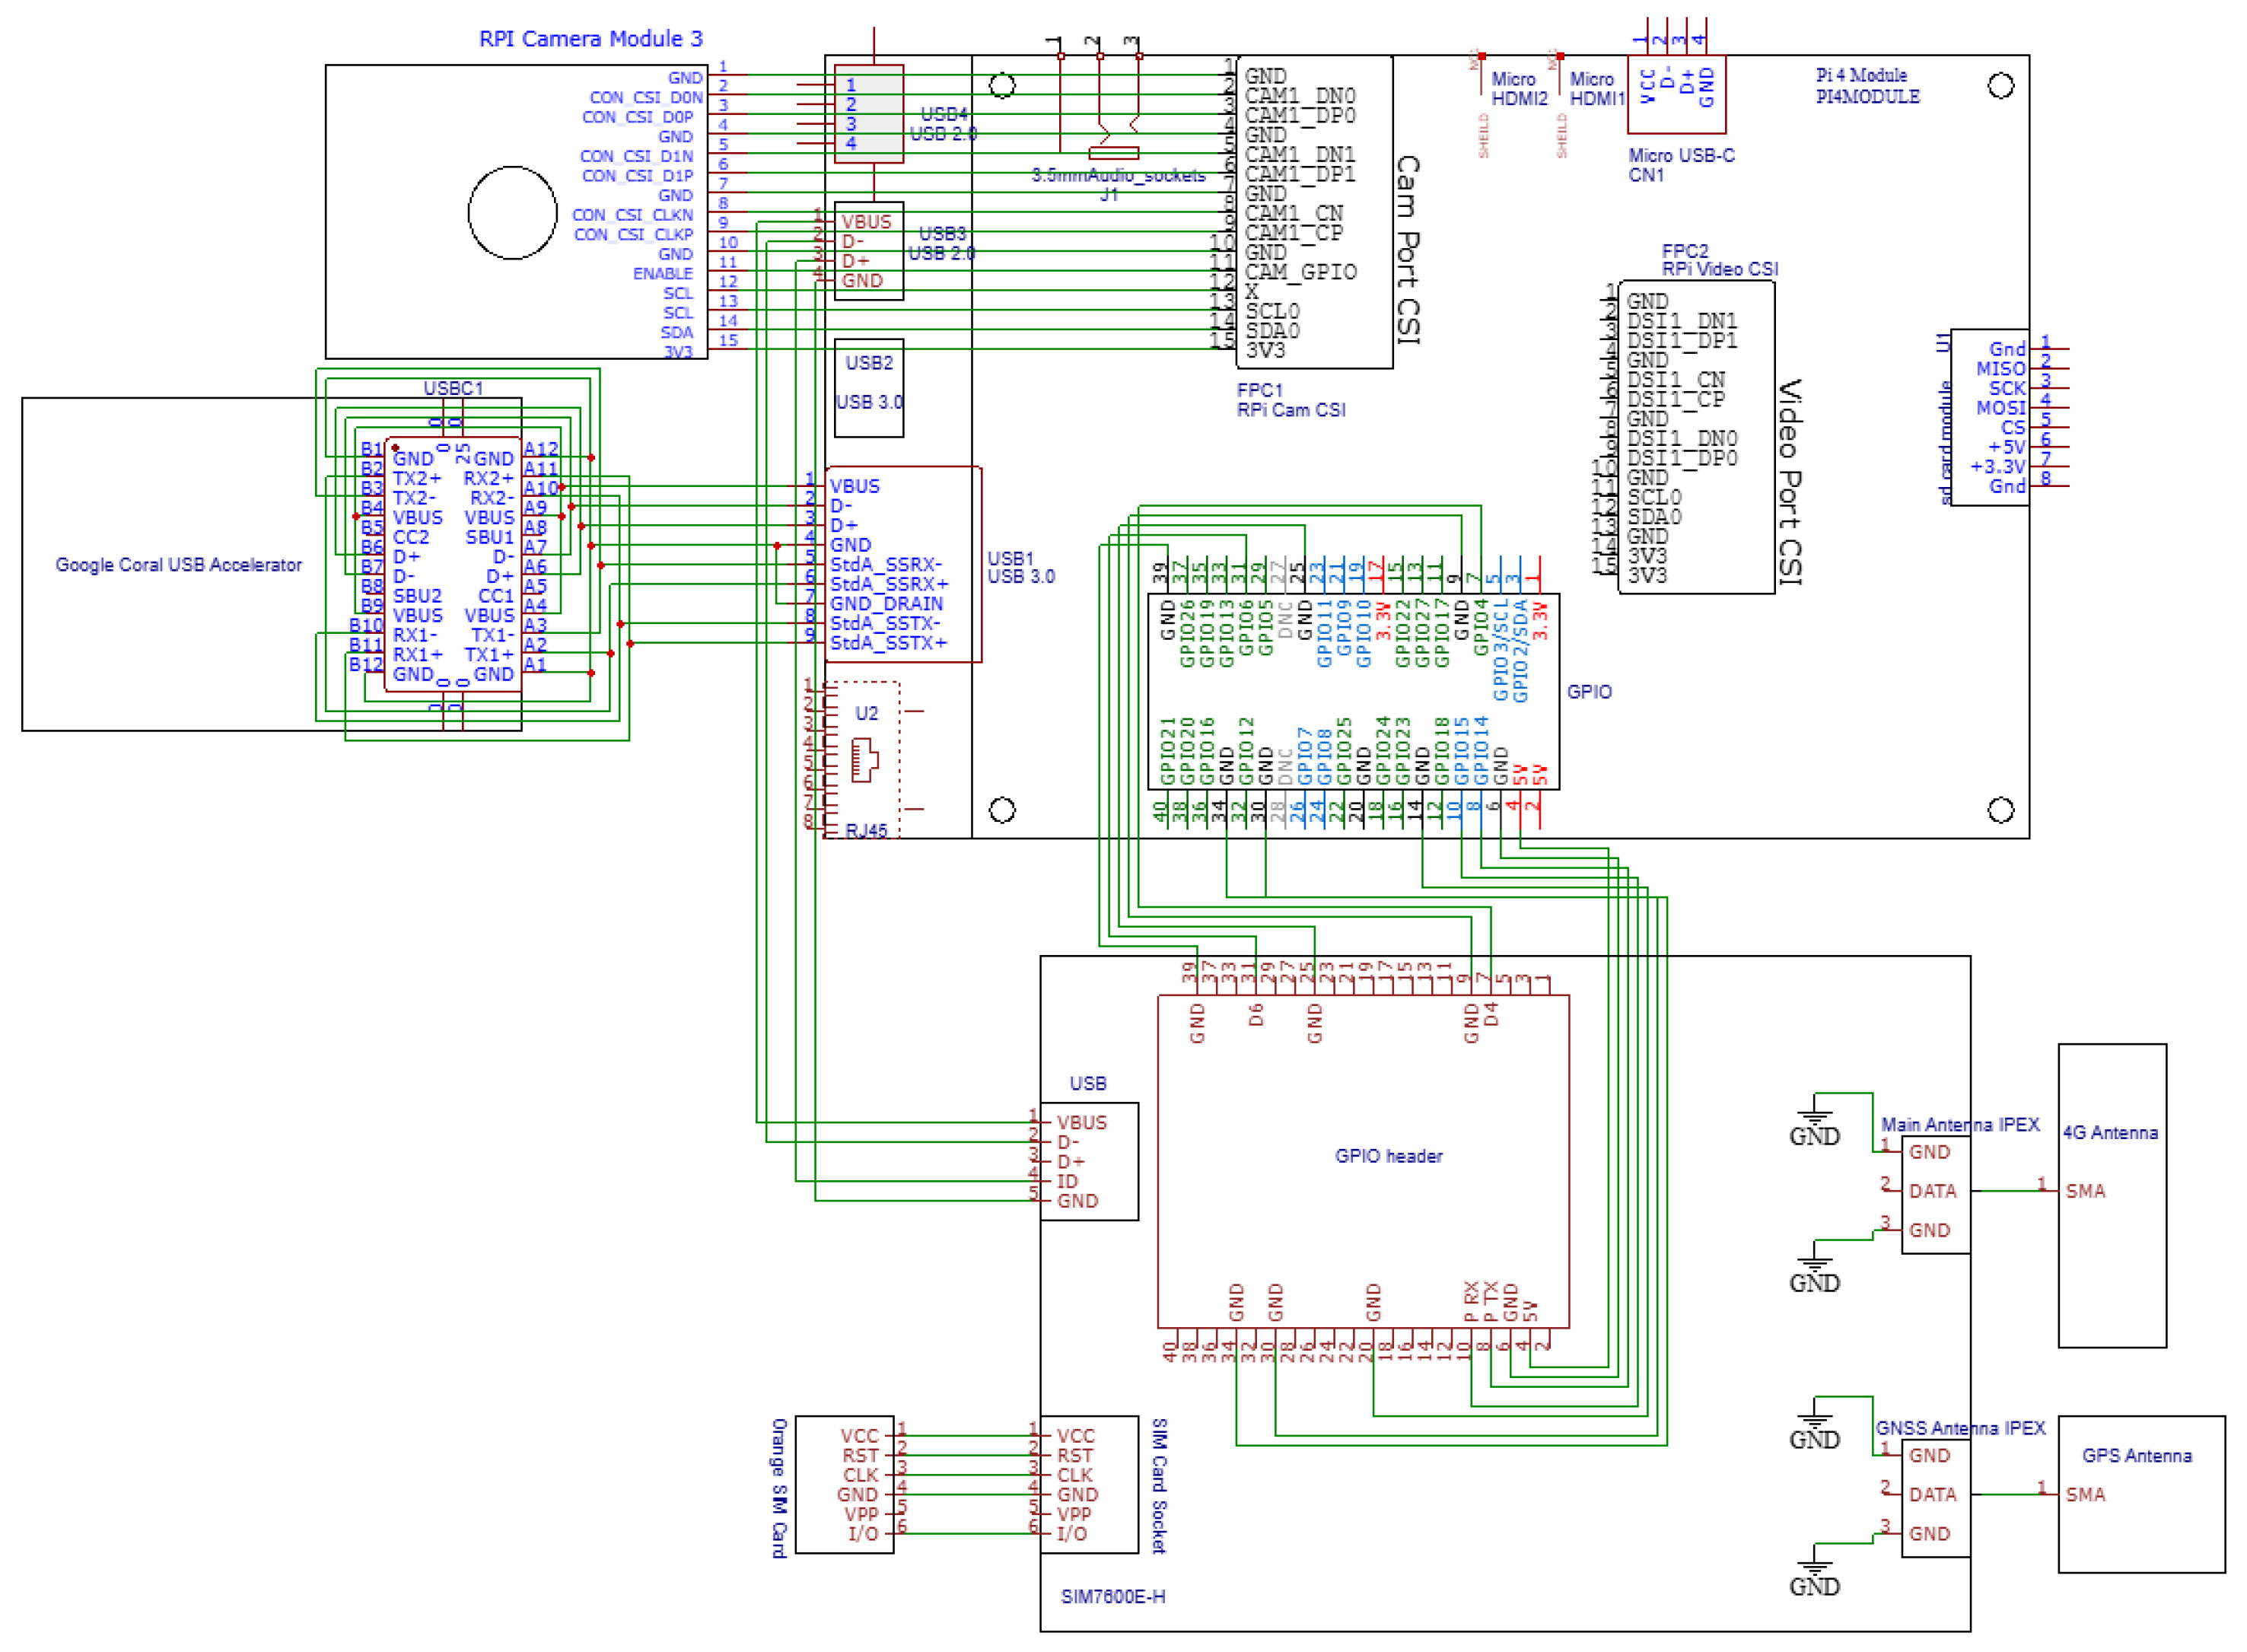Select the top-left mounting hole near USB4
This screenshot has width=2247, height=1652.
pos(1002,86)
